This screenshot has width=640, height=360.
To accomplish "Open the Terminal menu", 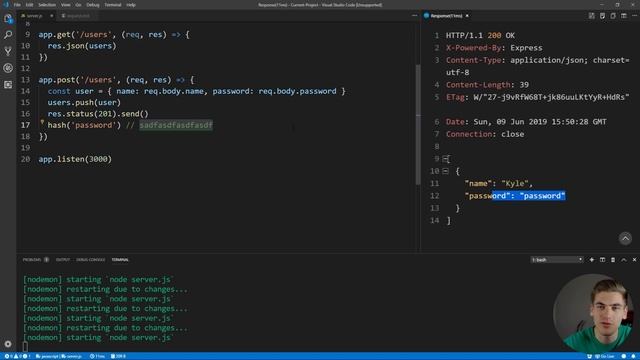I will [x=113, y=5].
